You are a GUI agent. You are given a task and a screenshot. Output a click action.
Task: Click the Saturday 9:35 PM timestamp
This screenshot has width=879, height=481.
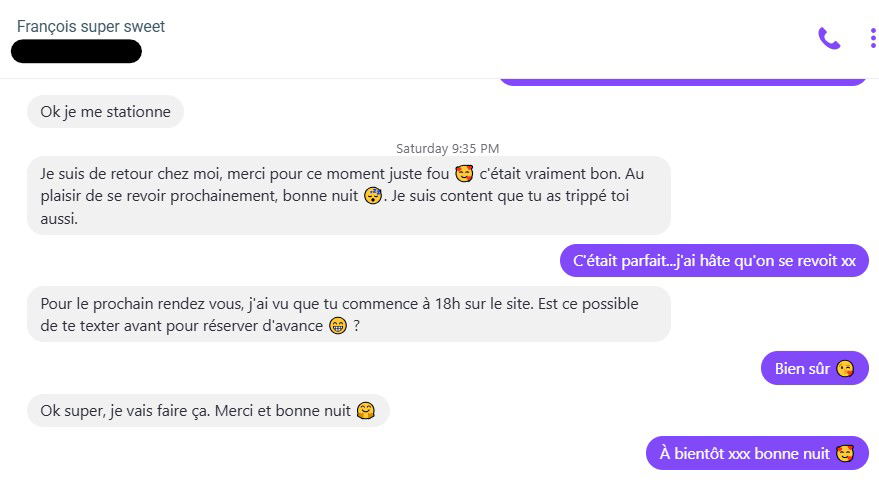point(447,149)
